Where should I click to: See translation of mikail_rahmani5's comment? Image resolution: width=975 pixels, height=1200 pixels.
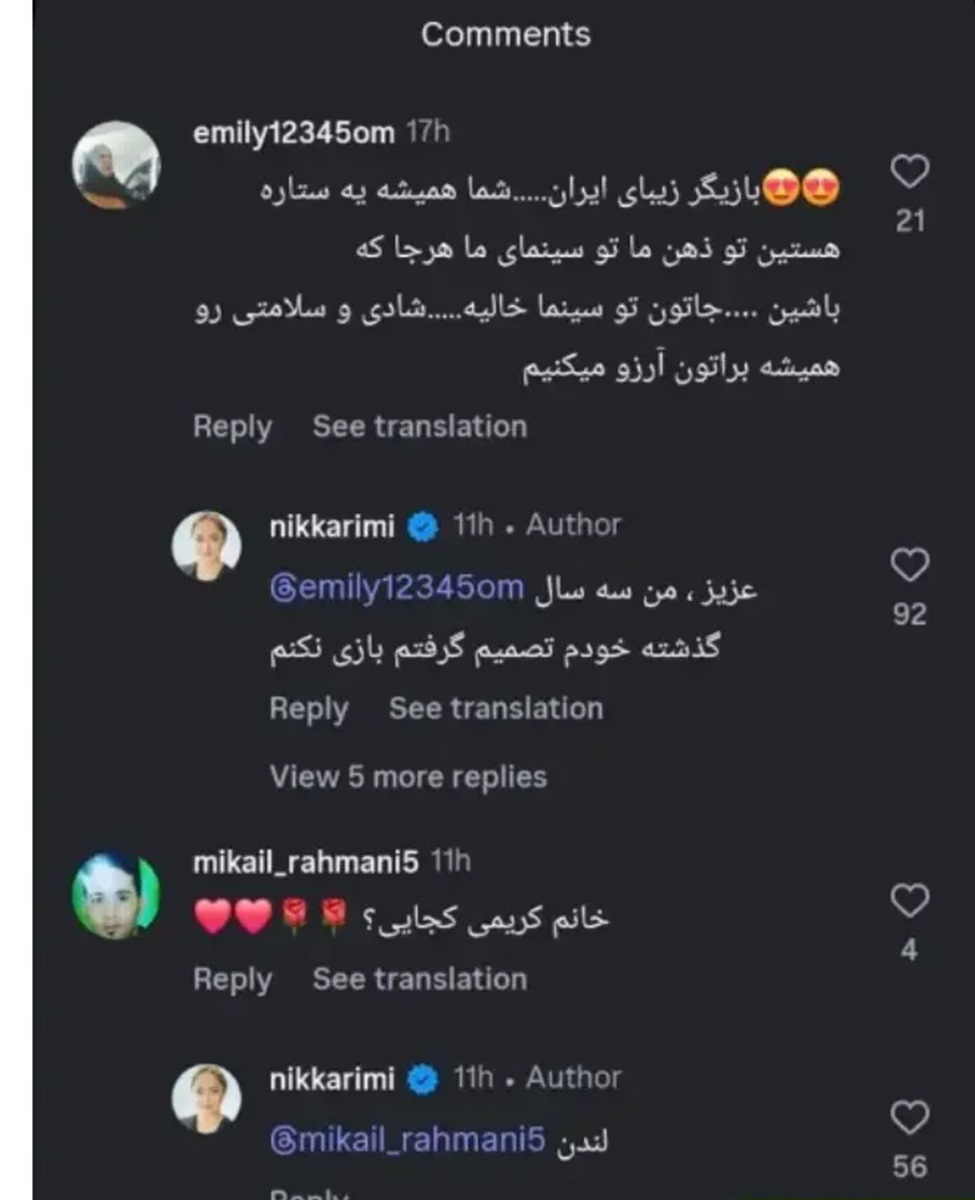pyautogui.click(x=419, y=979)
